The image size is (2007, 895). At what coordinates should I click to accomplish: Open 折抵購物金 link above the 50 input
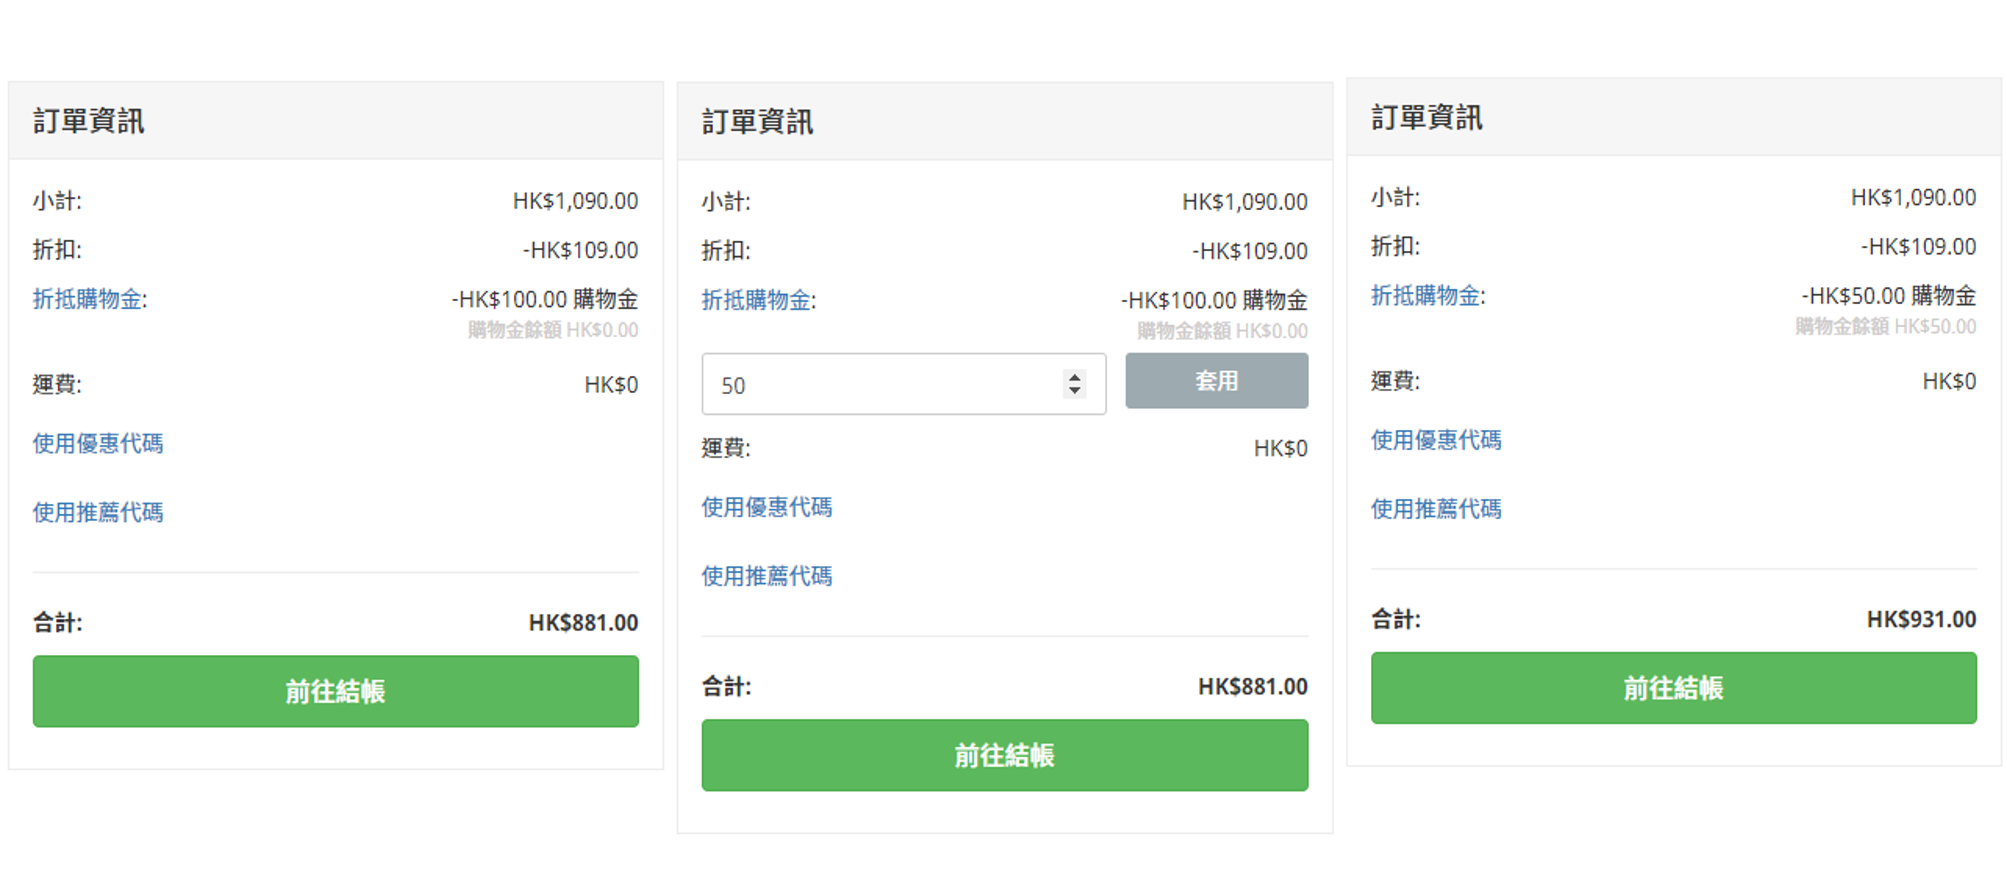tap(758, 300)
